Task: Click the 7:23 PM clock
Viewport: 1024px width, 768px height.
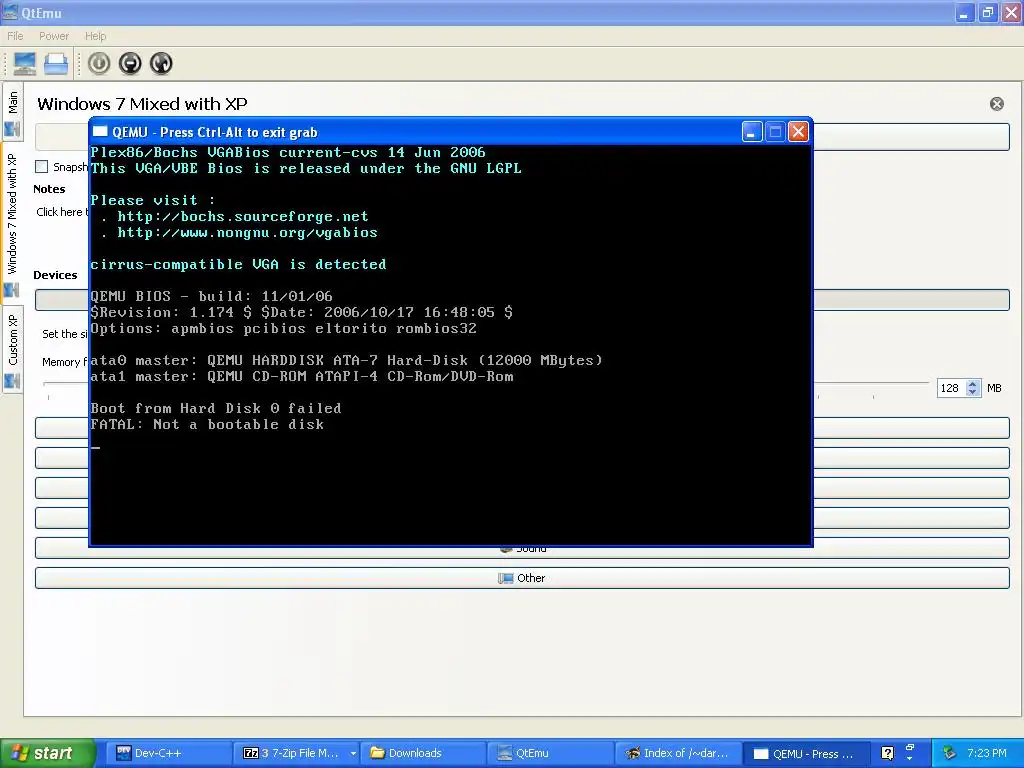Action: 987,753
